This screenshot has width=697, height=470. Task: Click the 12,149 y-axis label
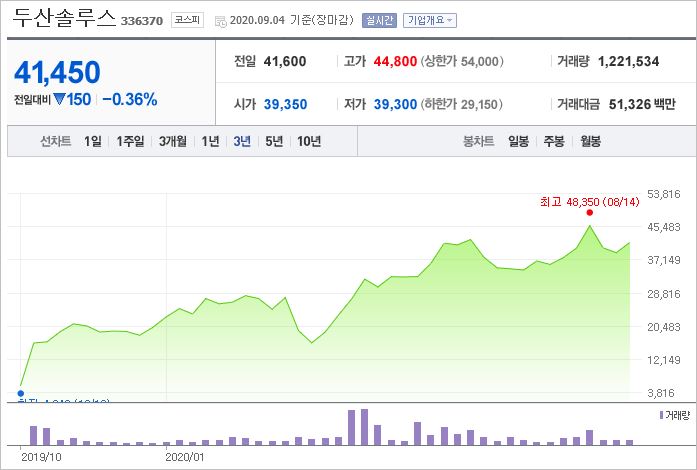pos(664,360)
